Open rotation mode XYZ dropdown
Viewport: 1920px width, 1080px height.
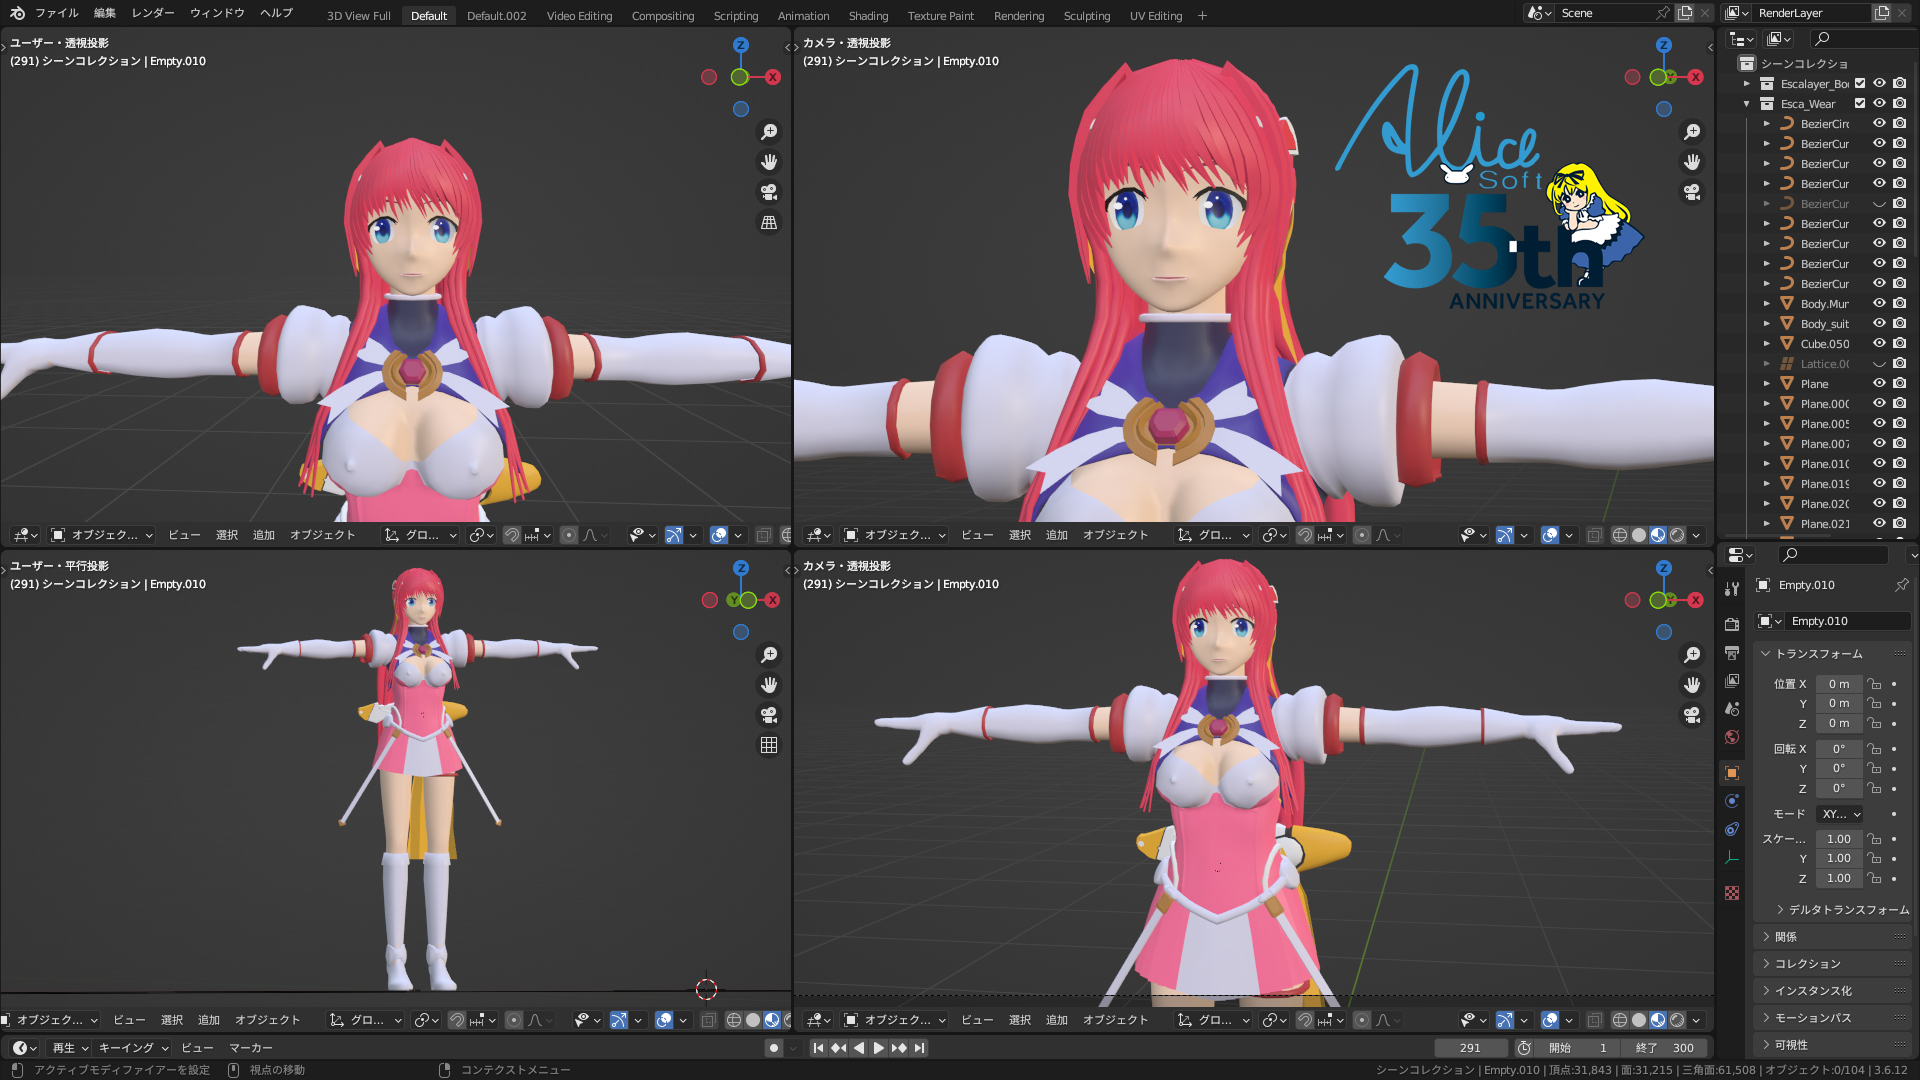[1841, 814]
